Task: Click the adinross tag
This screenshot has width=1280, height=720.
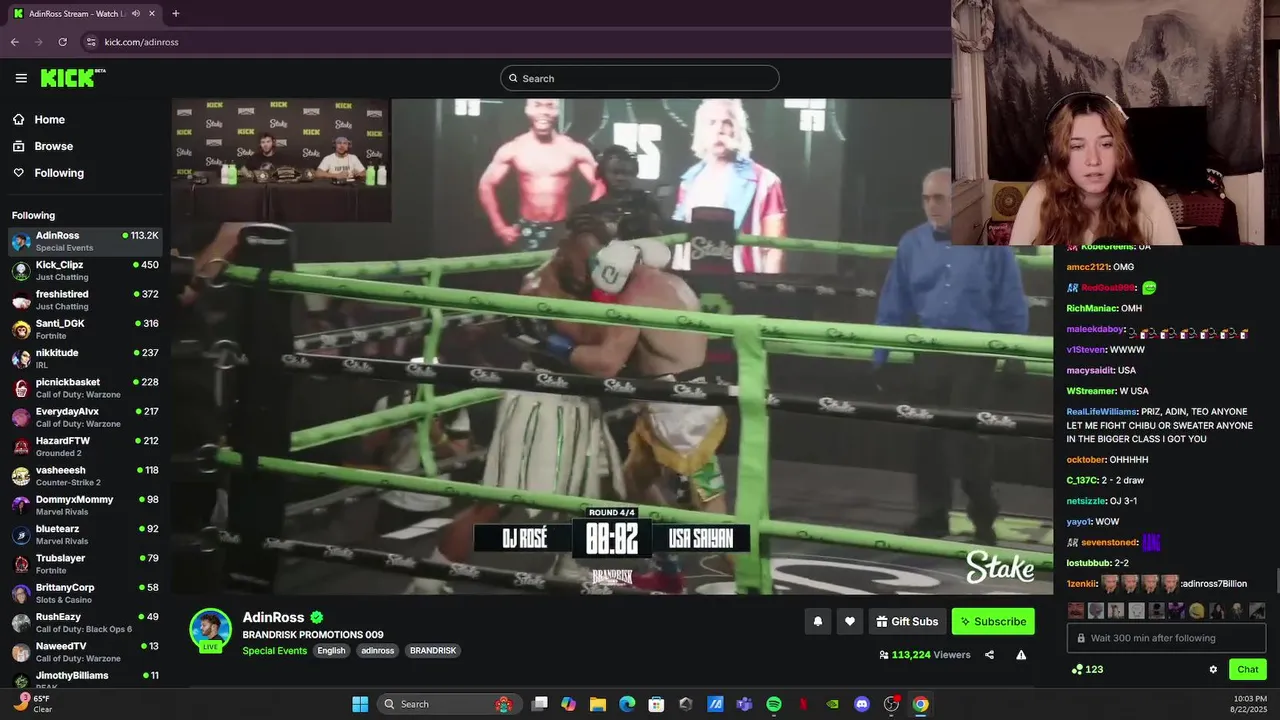Action: click(378, 651)
